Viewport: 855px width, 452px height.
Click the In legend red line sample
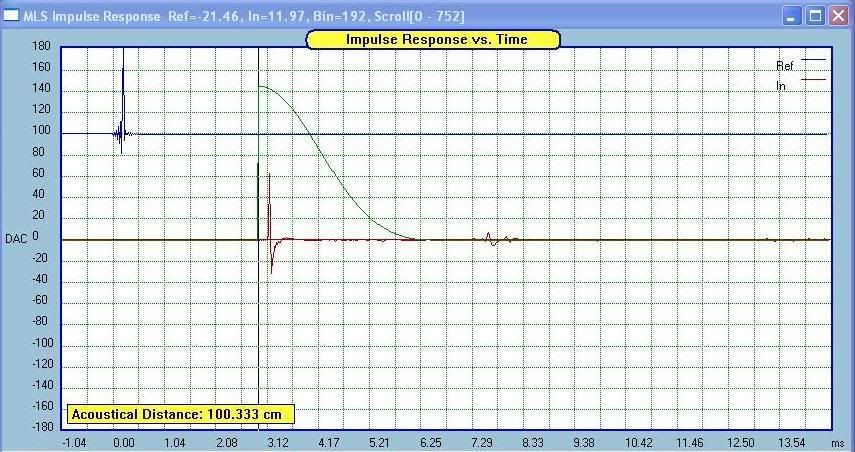pyautogui.click(x=813, y=80)
